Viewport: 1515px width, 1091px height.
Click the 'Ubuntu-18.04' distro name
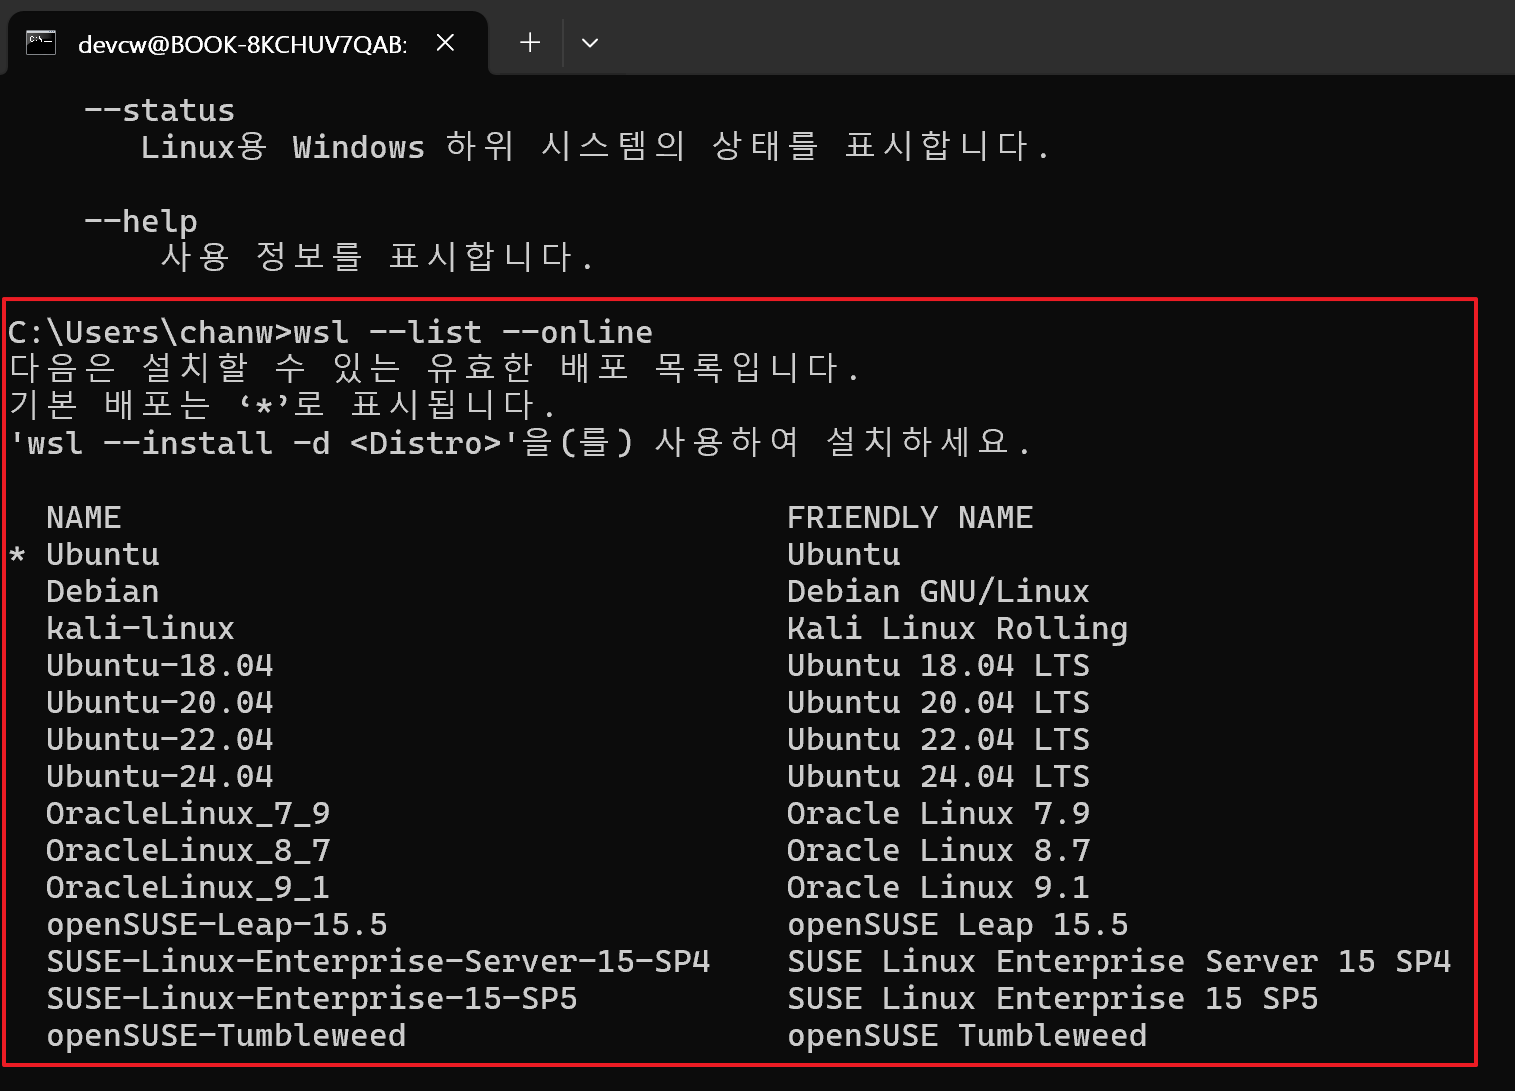pos(160,665)
